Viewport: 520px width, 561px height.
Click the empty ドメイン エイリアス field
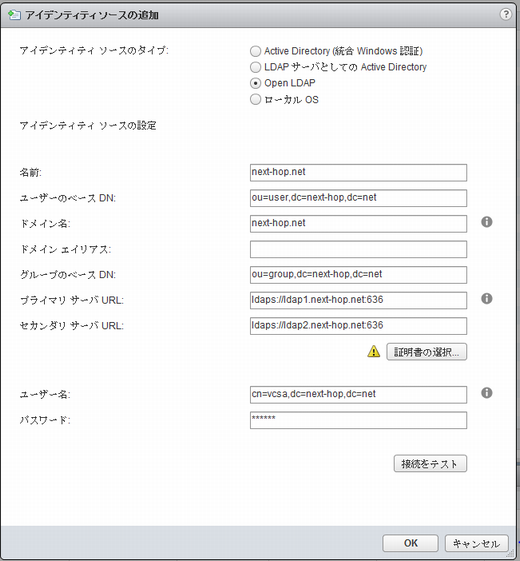click(x=358, y=249)
